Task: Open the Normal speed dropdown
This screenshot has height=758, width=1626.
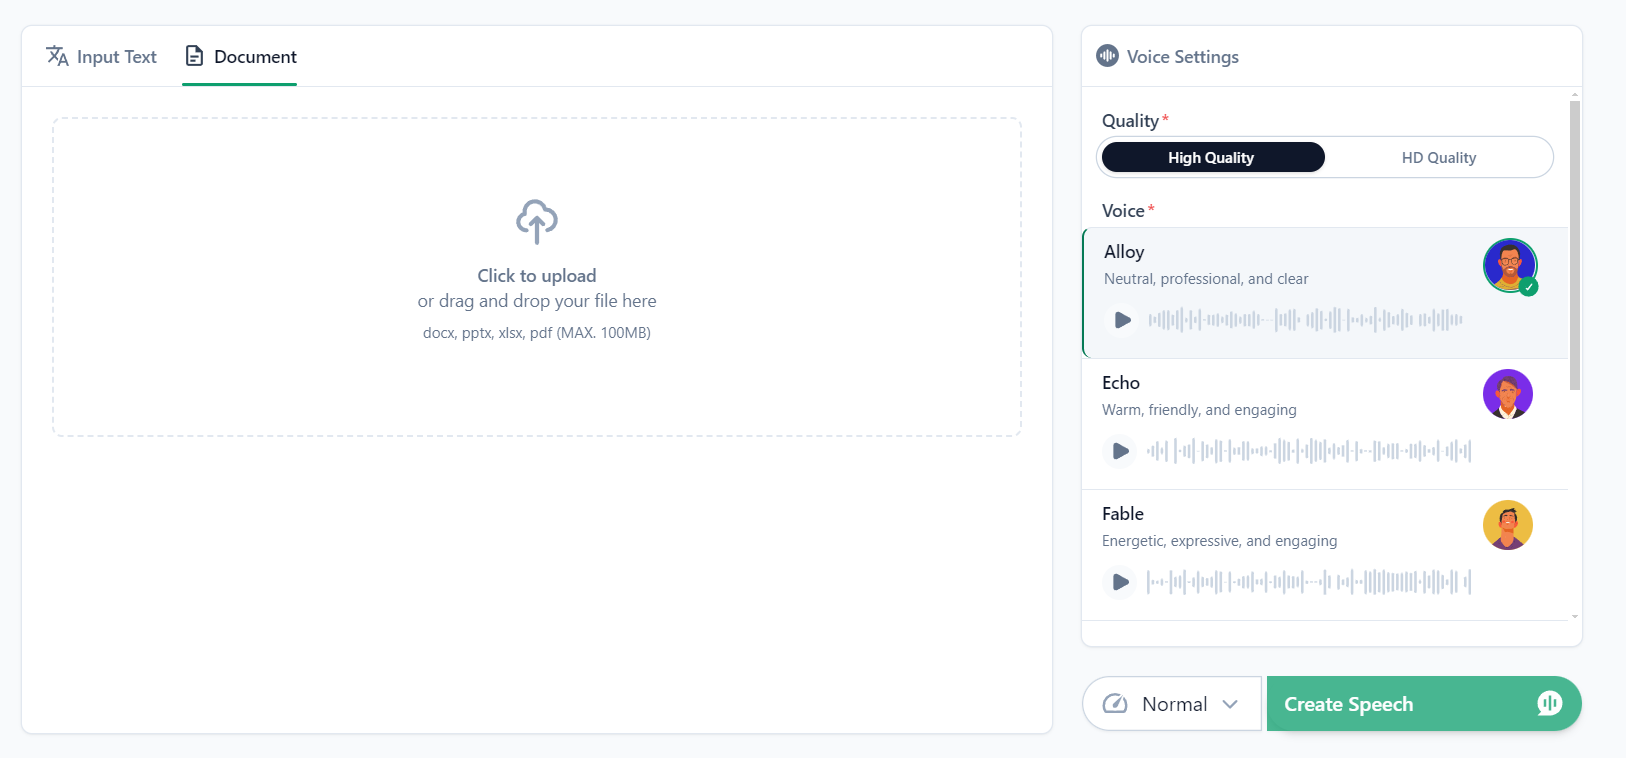Action: click(x=1171, y=703)
